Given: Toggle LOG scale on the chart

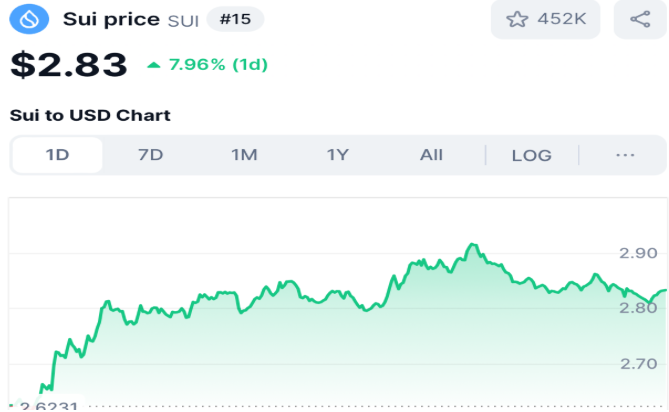Looking at the screenshot, I should click(531, 155).
